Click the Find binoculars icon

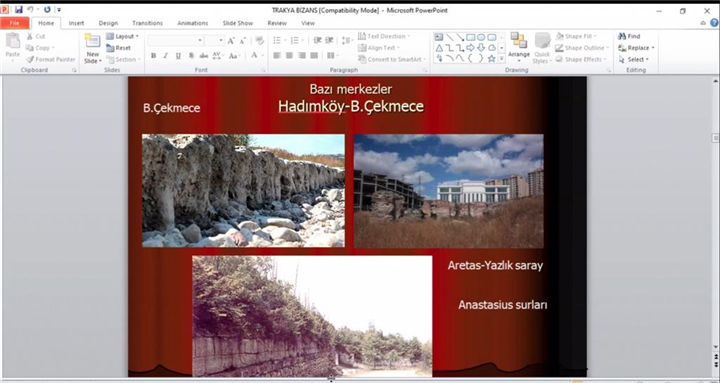(x=622, y=36)
